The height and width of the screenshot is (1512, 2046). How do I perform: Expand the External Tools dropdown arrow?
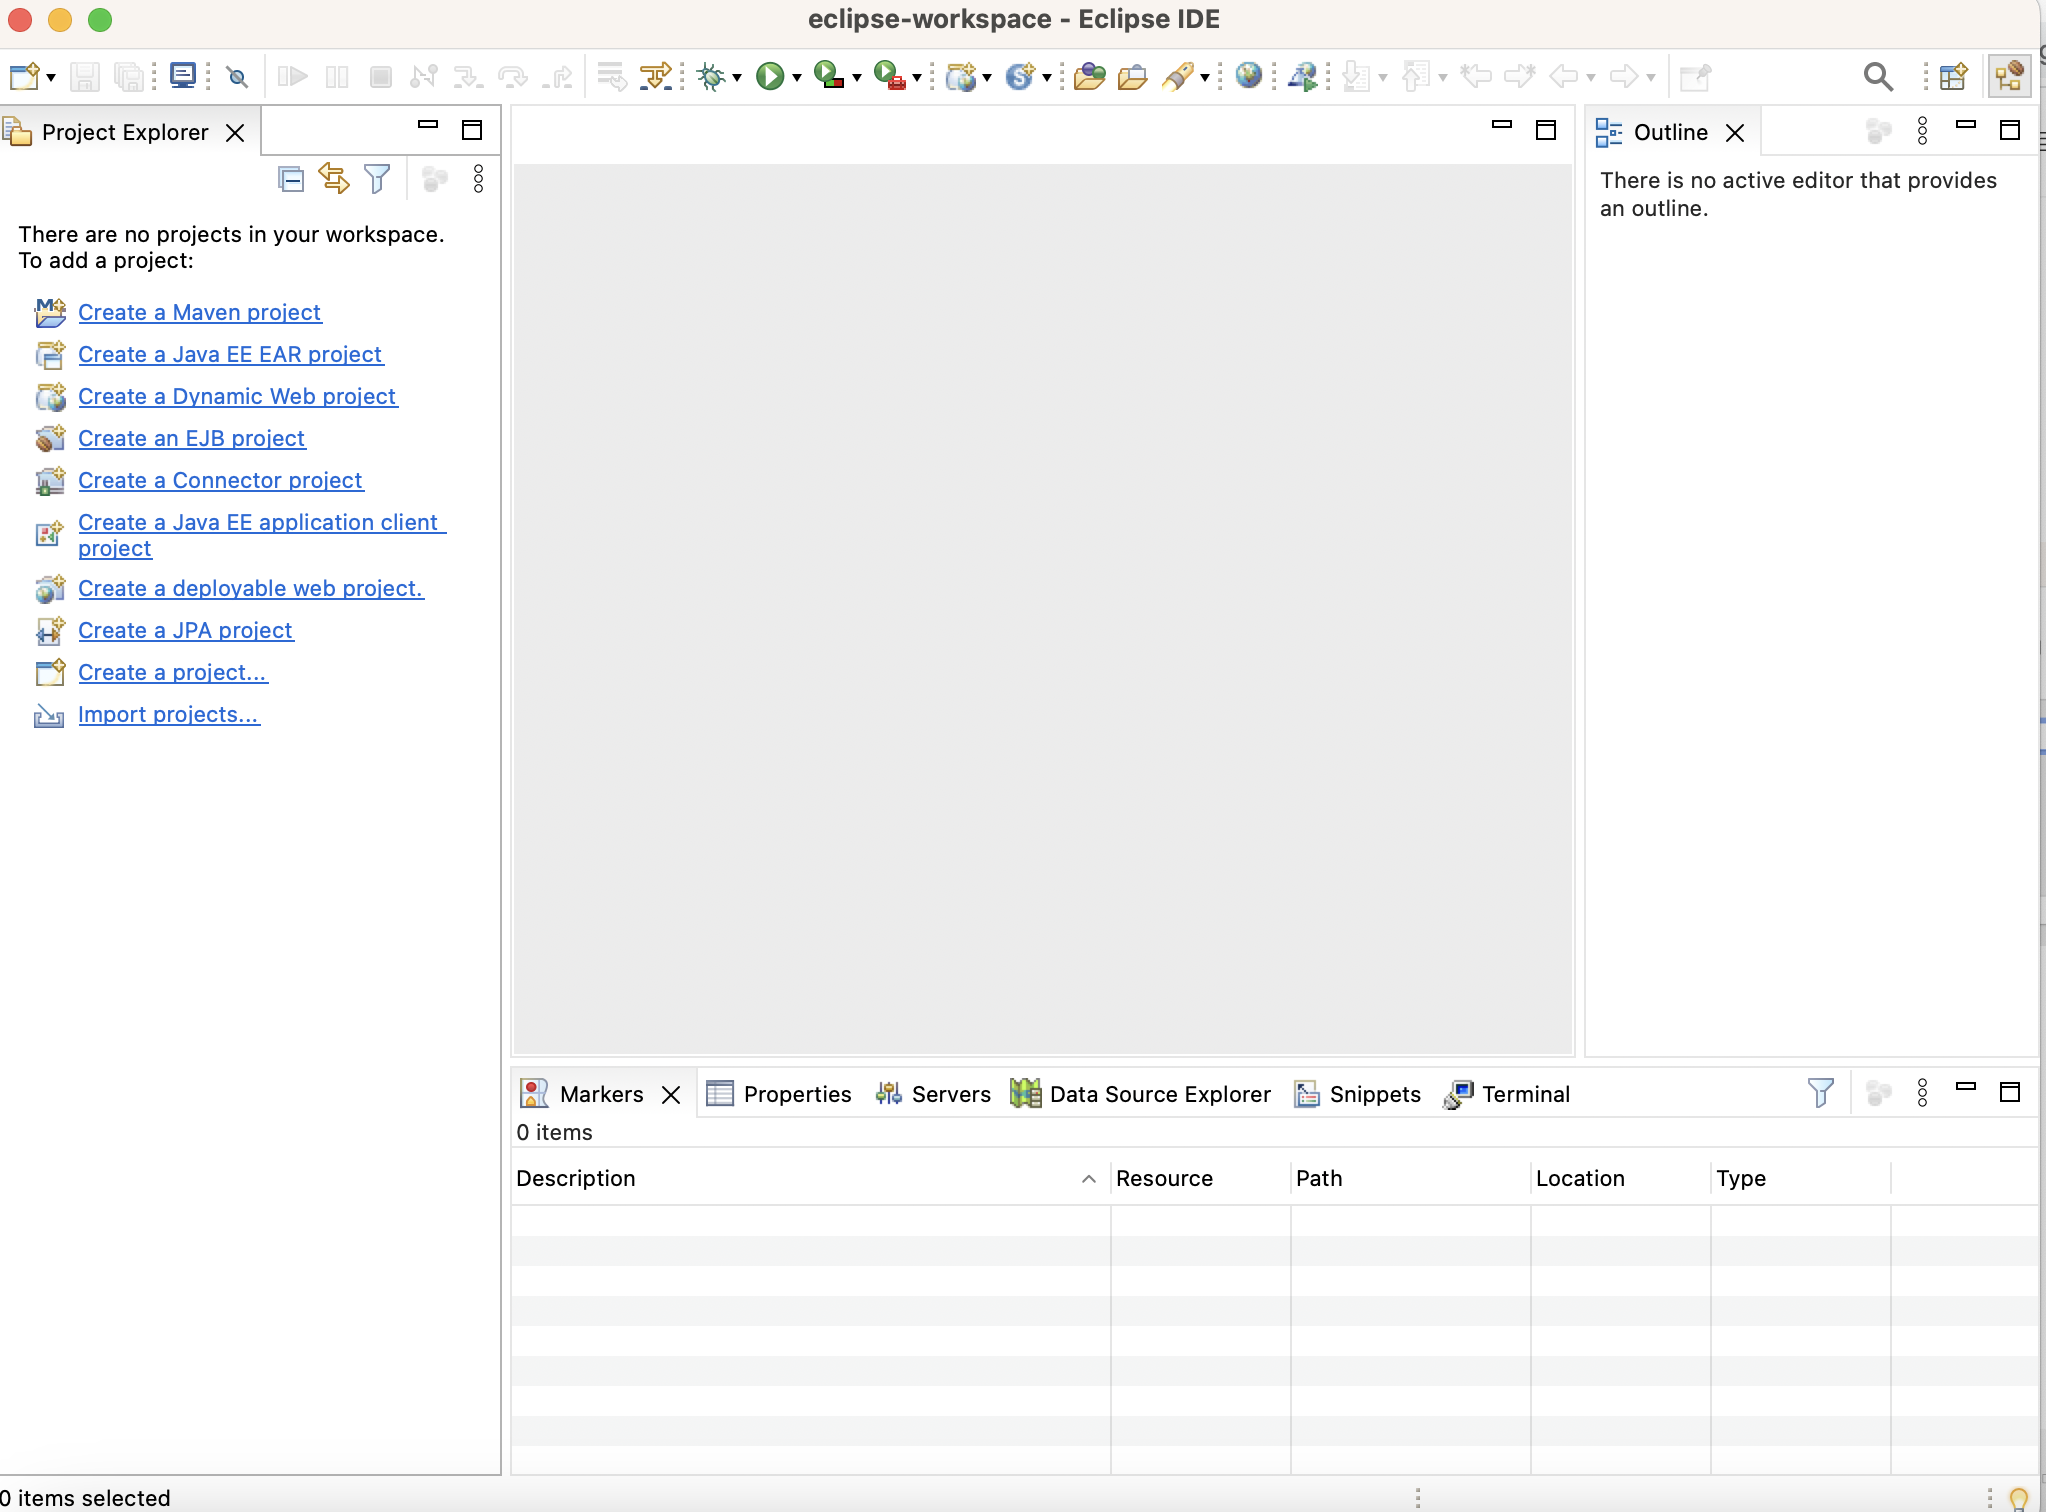(x=917, y=77)
